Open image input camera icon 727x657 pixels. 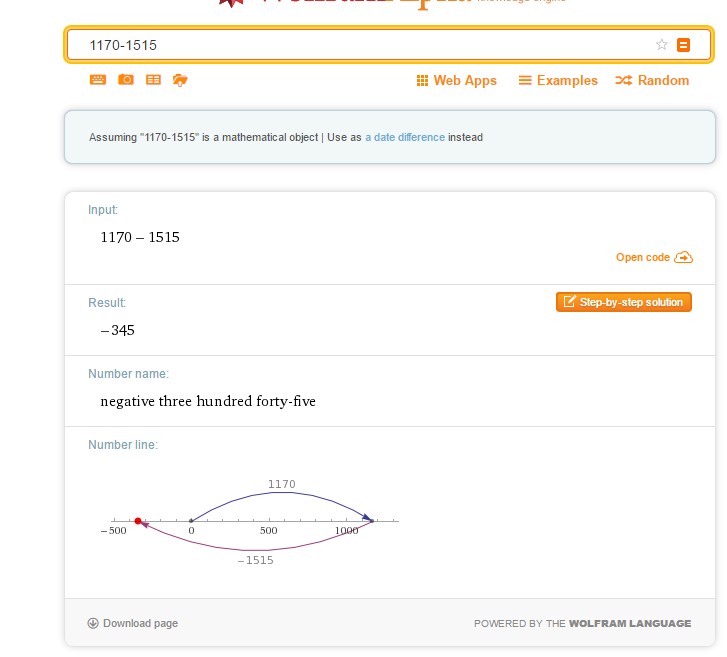point(126,80)
